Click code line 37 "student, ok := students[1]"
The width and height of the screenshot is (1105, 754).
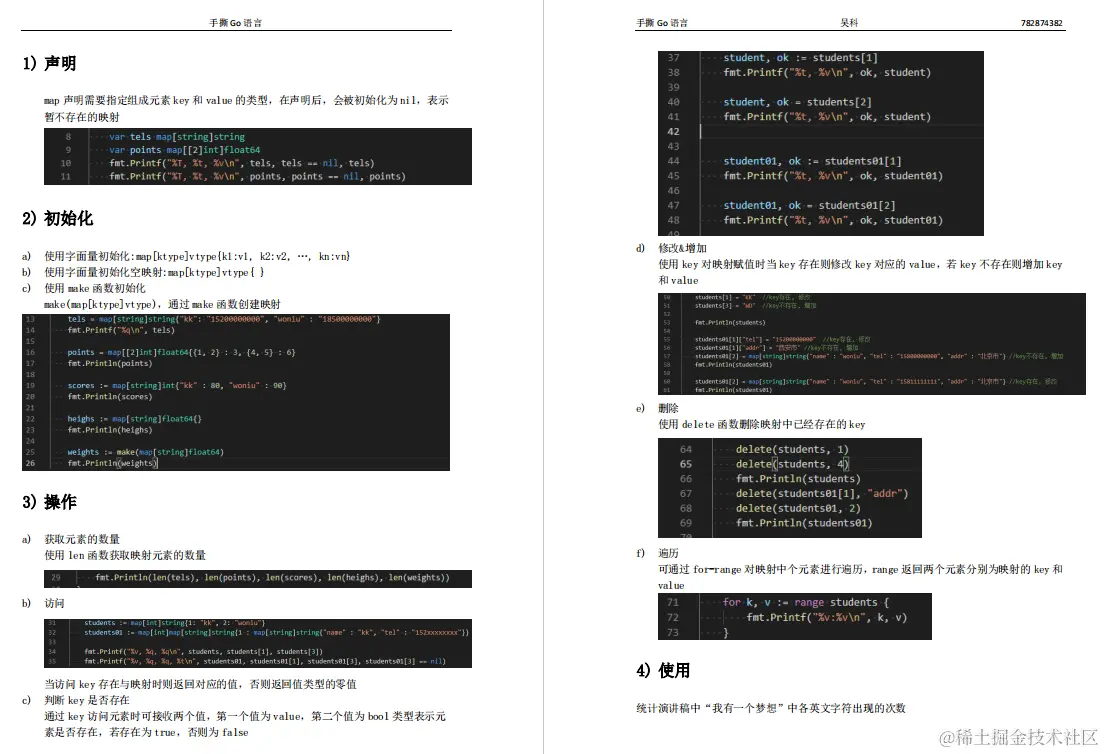(800, 58)
